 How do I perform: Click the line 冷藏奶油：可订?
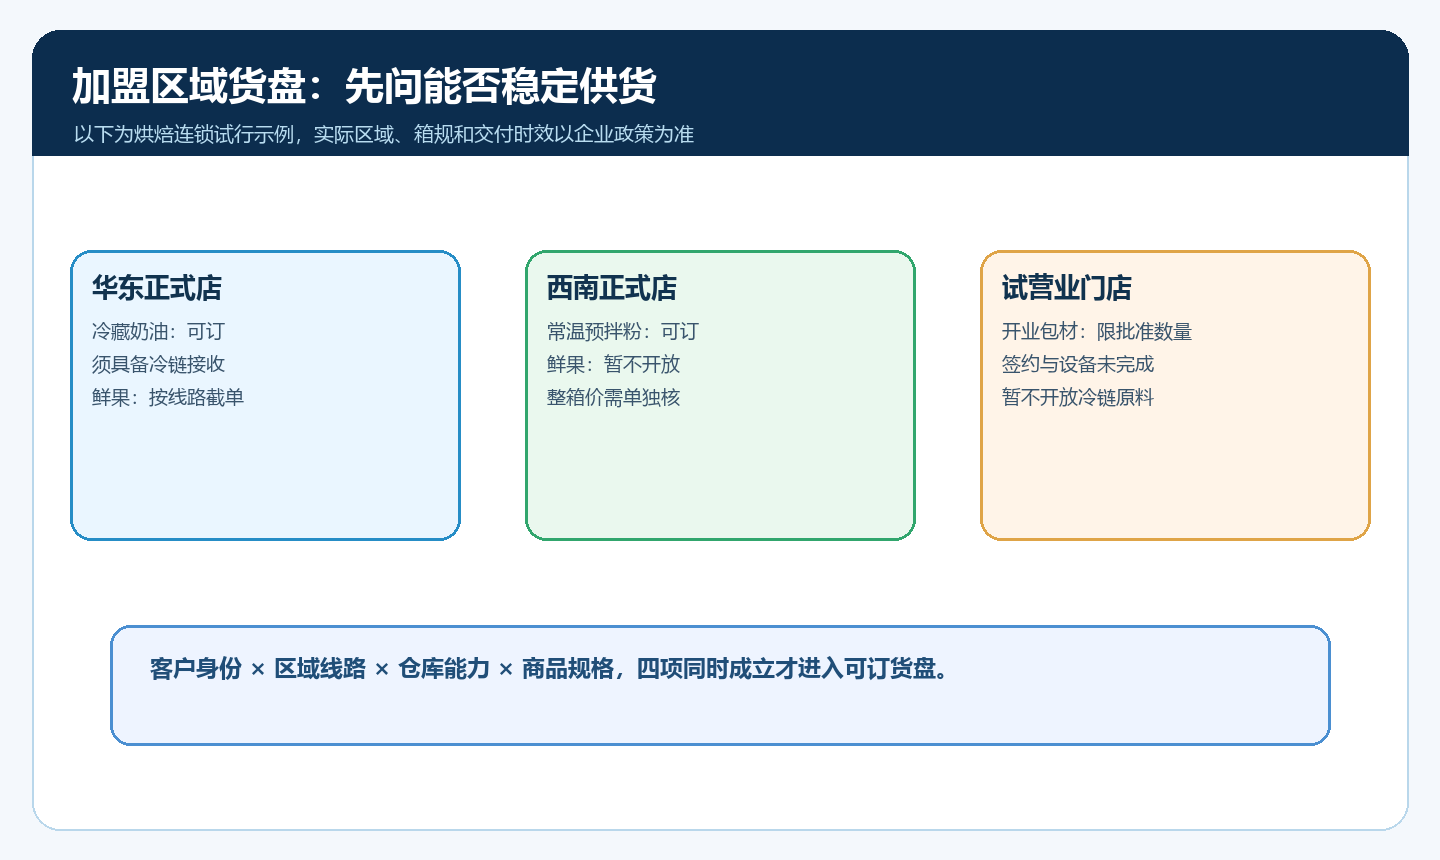coord(158,331)
